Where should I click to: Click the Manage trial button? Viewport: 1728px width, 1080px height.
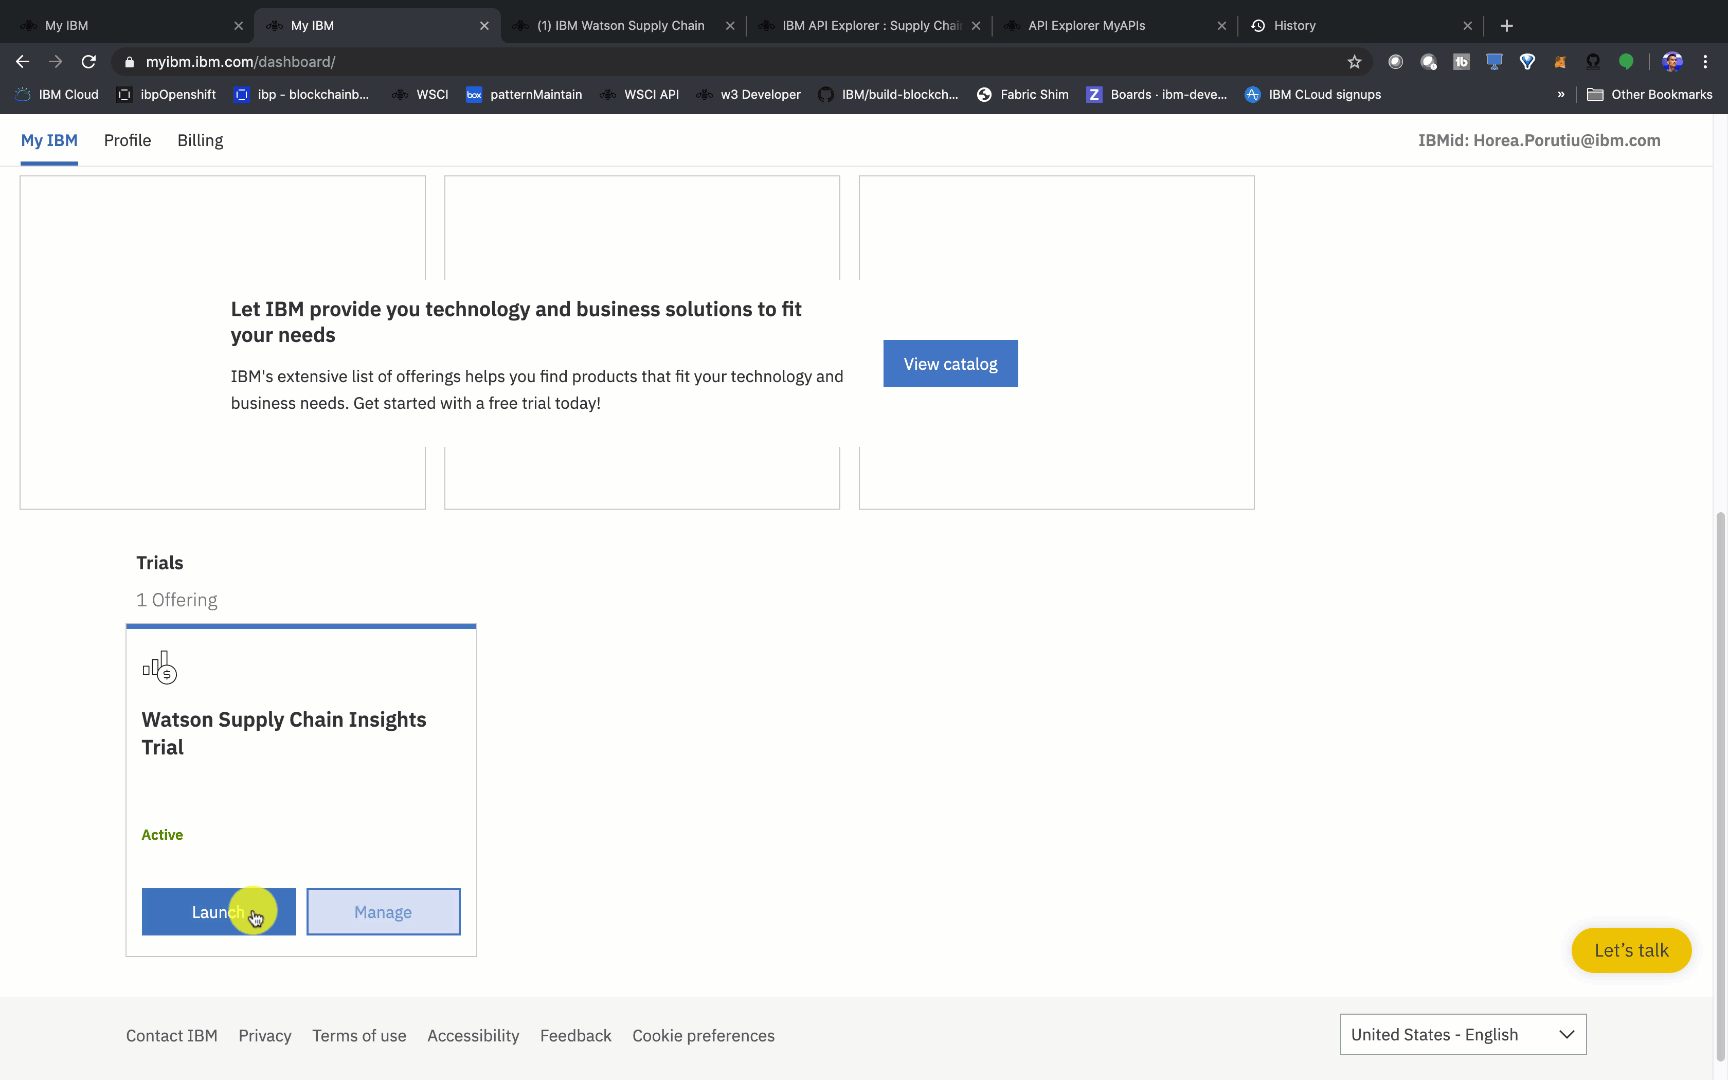(x=383, y=912)
